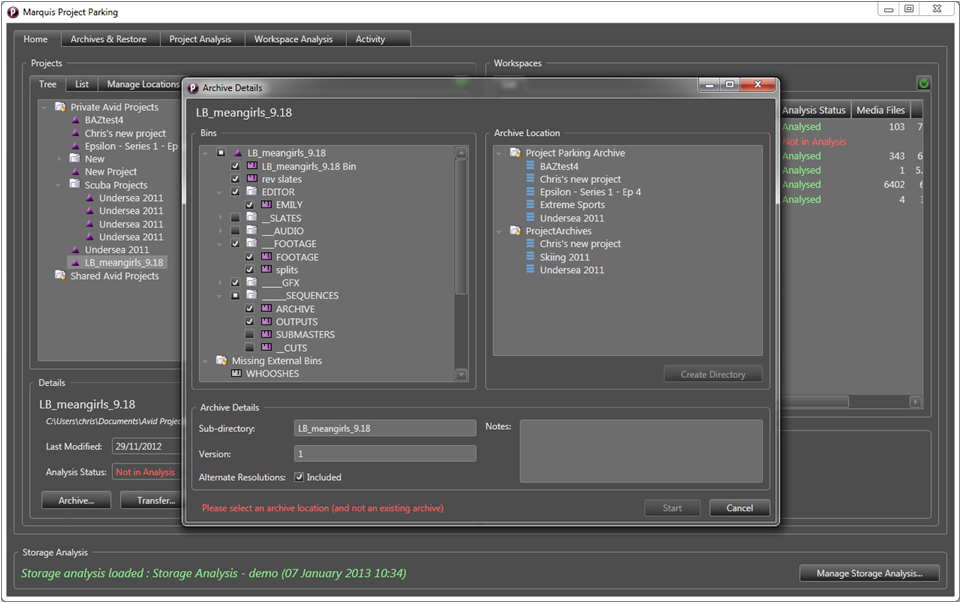The width and height of the screenshot is (961, 603).
Task: Click the Private Avid Projects folder icon
Action: [60, 107]
